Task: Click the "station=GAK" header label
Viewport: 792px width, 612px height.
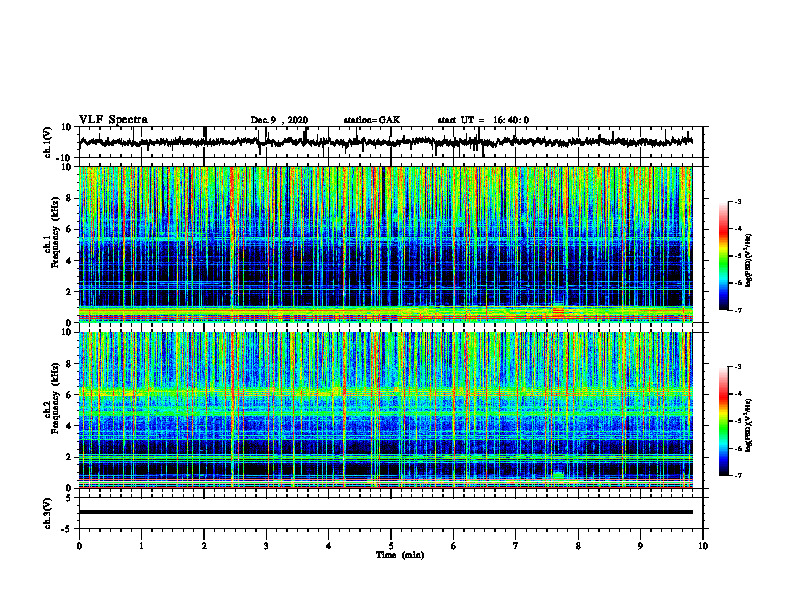Action: point(372,120)
